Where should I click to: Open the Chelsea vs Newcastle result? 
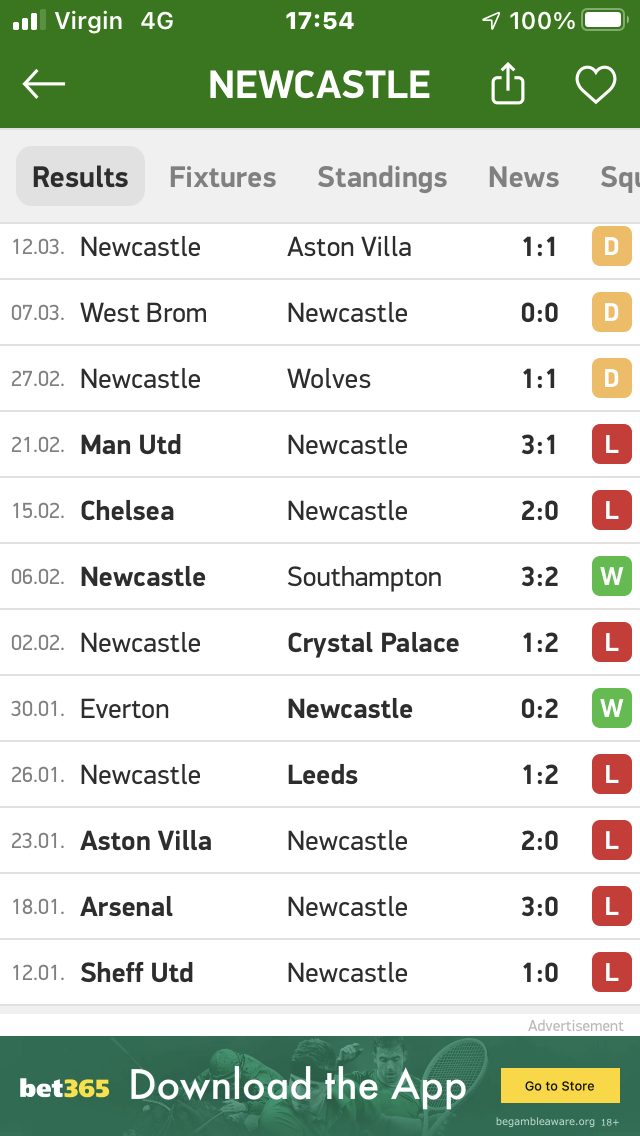click(320, 510)
